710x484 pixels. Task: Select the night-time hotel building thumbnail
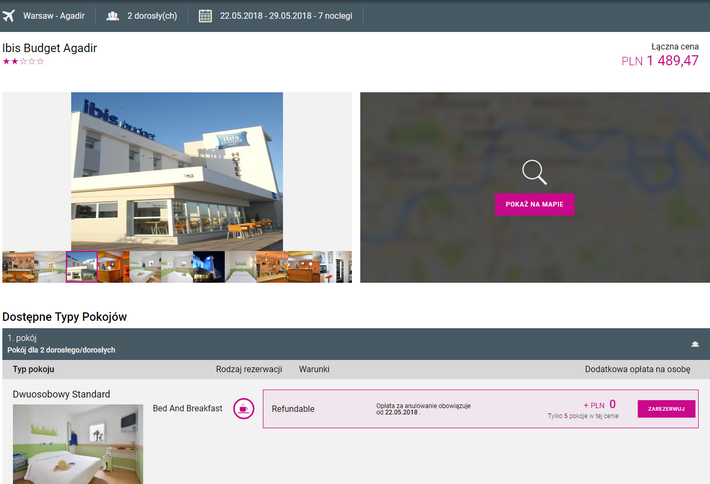pos(209,267)
